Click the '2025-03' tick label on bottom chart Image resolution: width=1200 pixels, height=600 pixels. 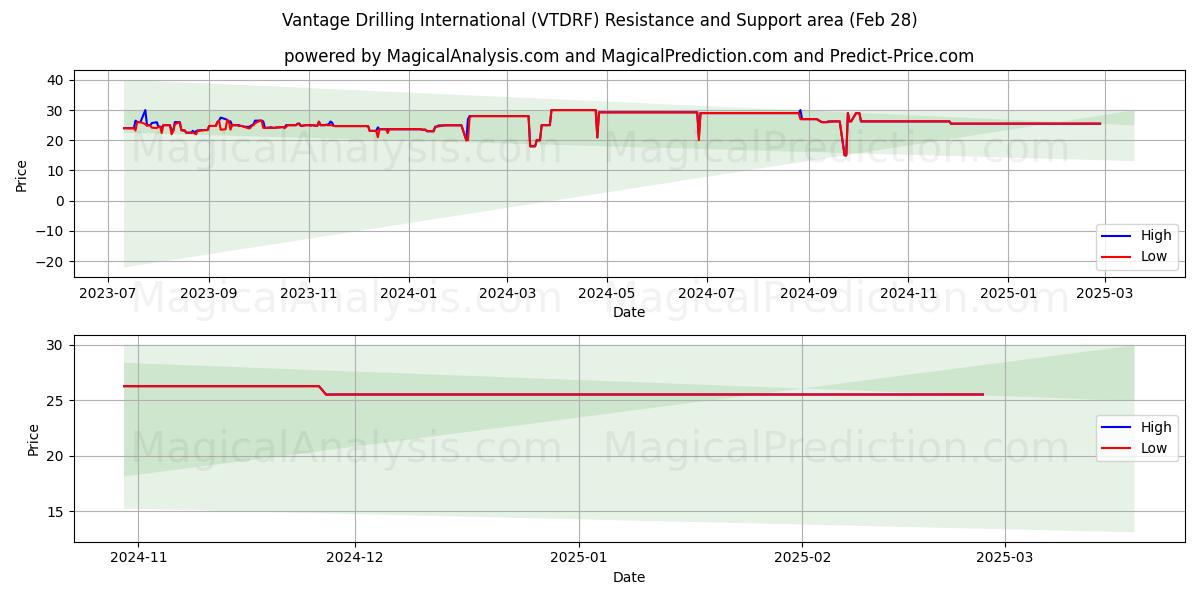tap(1005, 559)
